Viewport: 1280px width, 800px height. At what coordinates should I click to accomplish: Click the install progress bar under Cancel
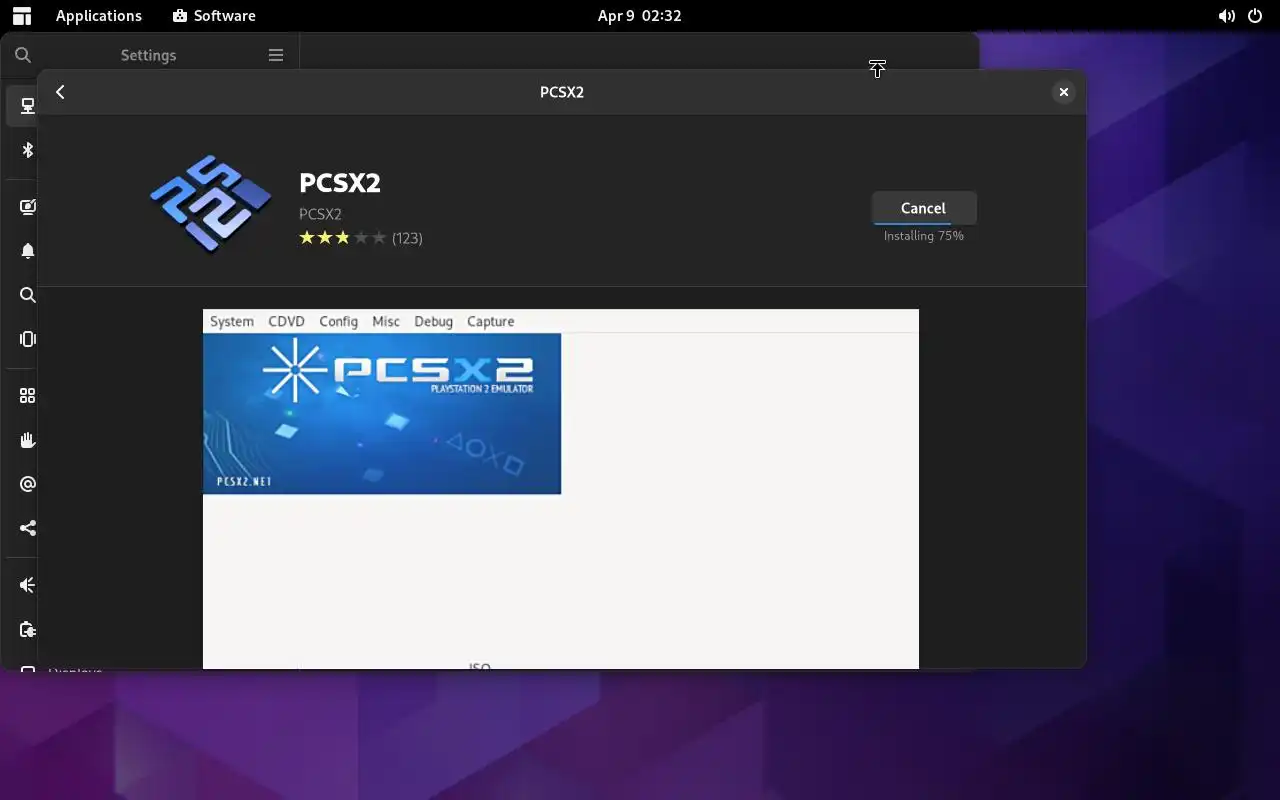(x=923, y=224)
